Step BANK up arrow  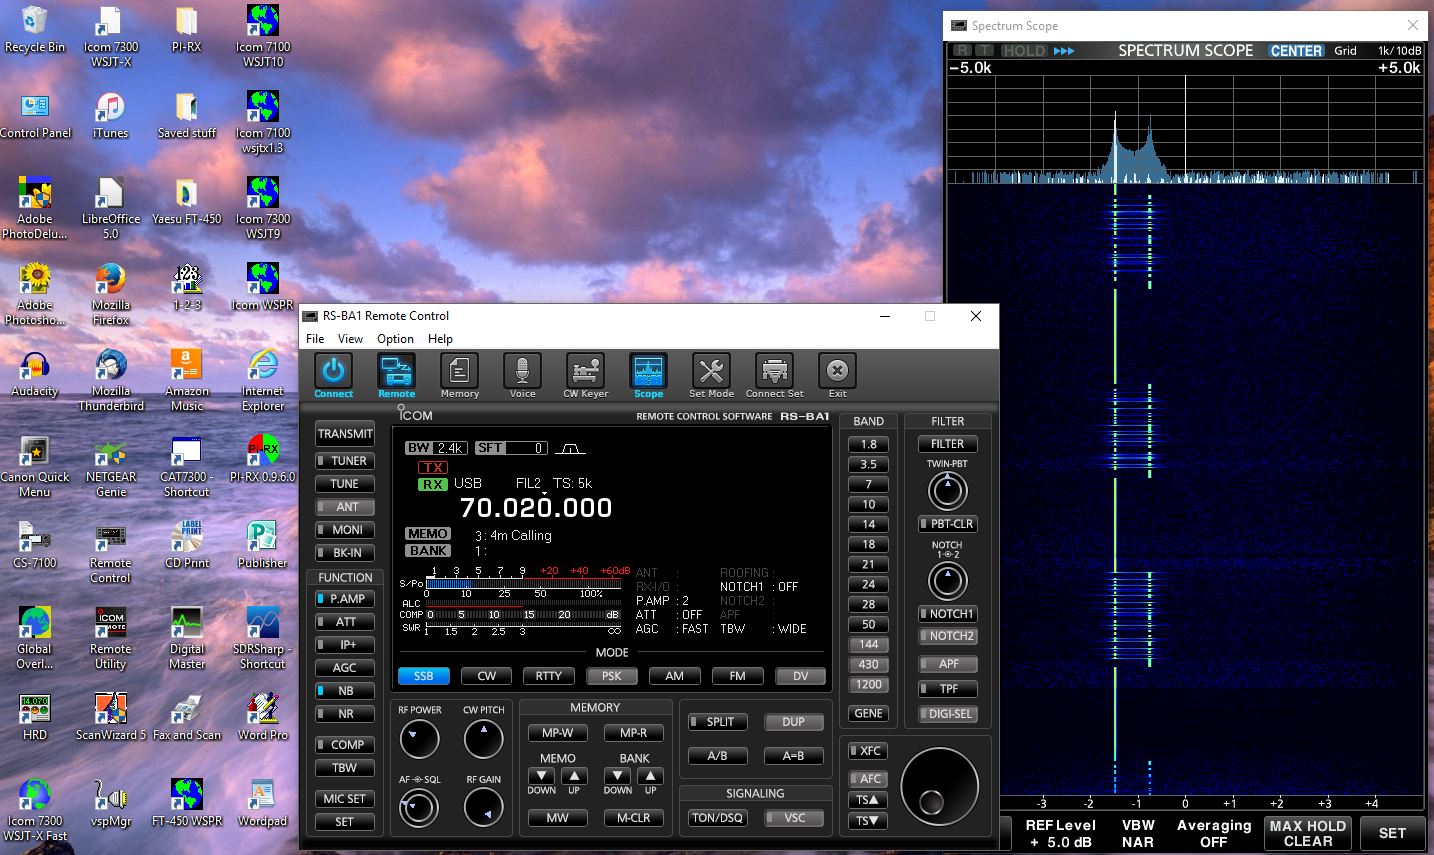650,777
